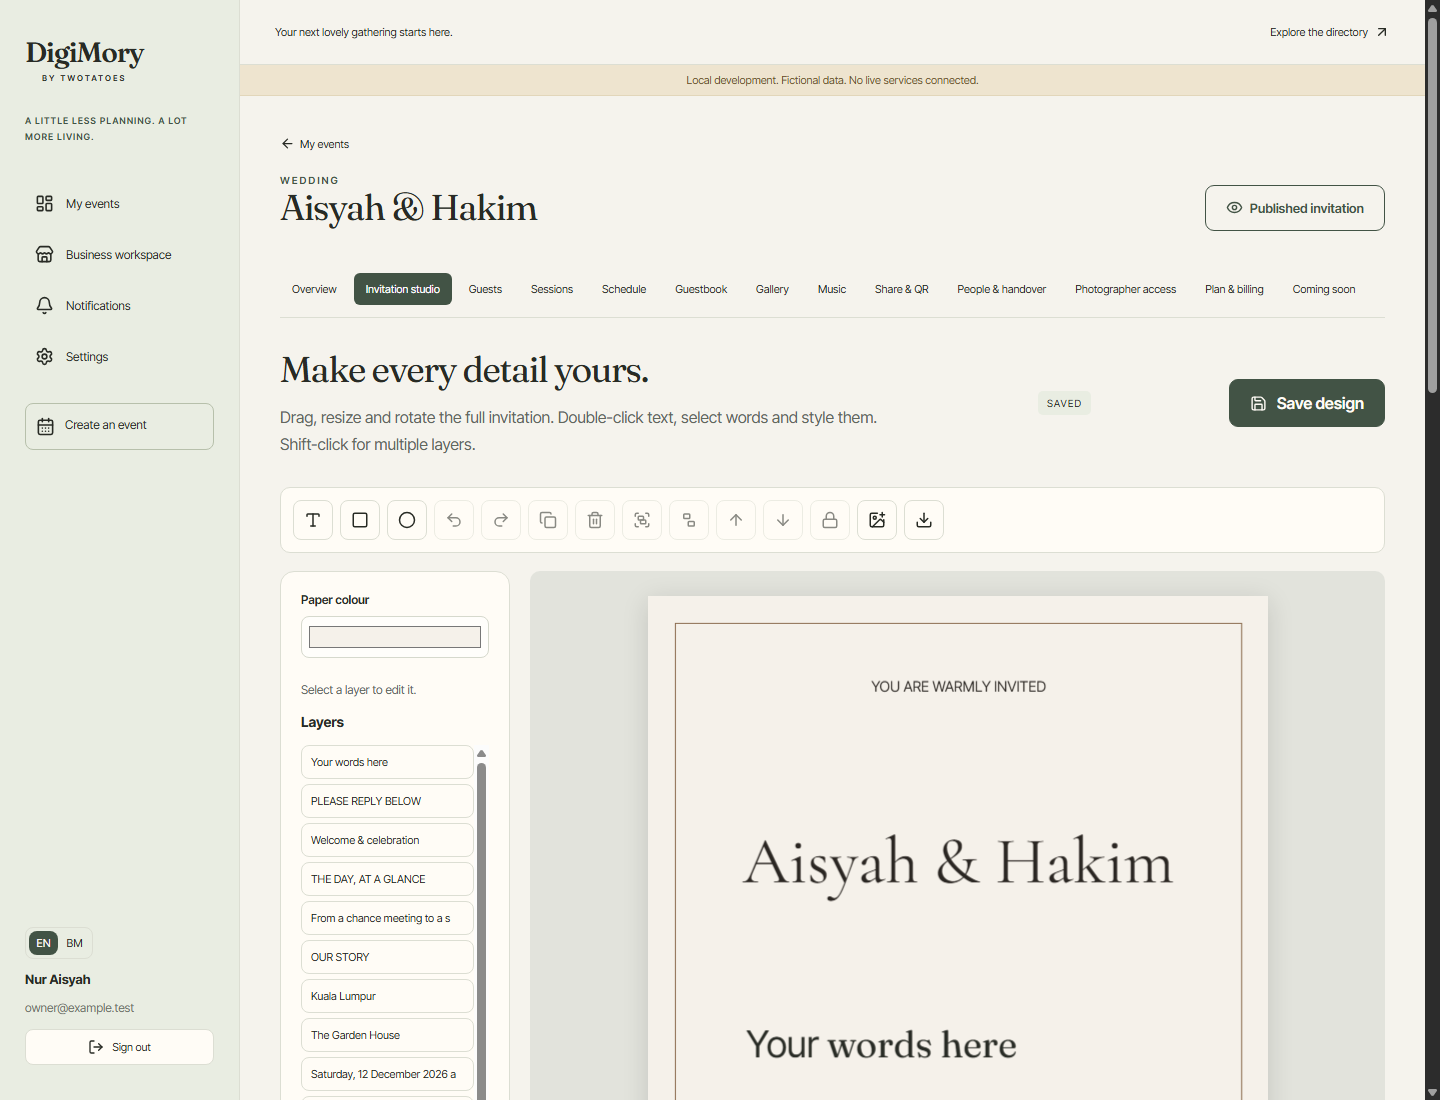Sign out of the account
The width and height of the screenshot is (1440, 1100).
119,1047
